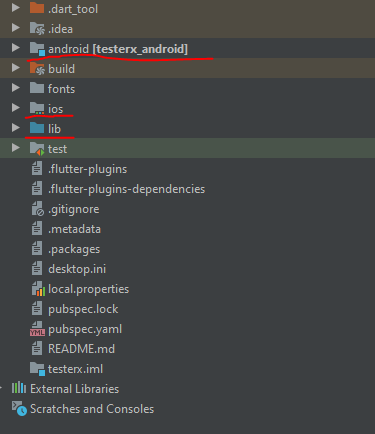Click the ios folder icon
The image size is (375, 434).
(x=37, y=109)
